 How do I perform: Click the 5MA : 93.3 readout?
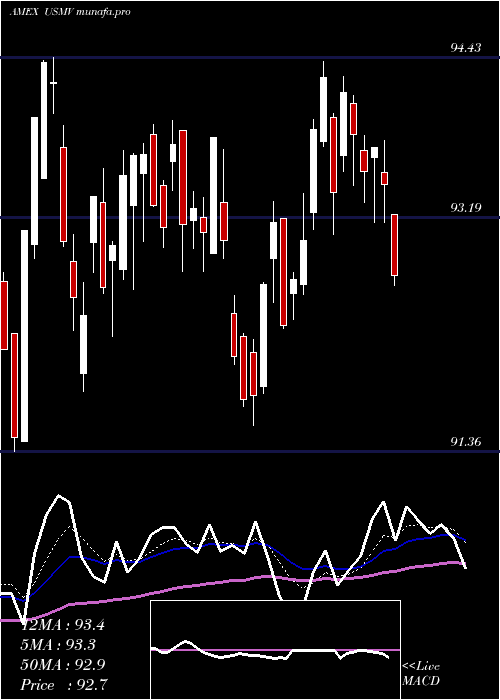(x=58, y=645)
